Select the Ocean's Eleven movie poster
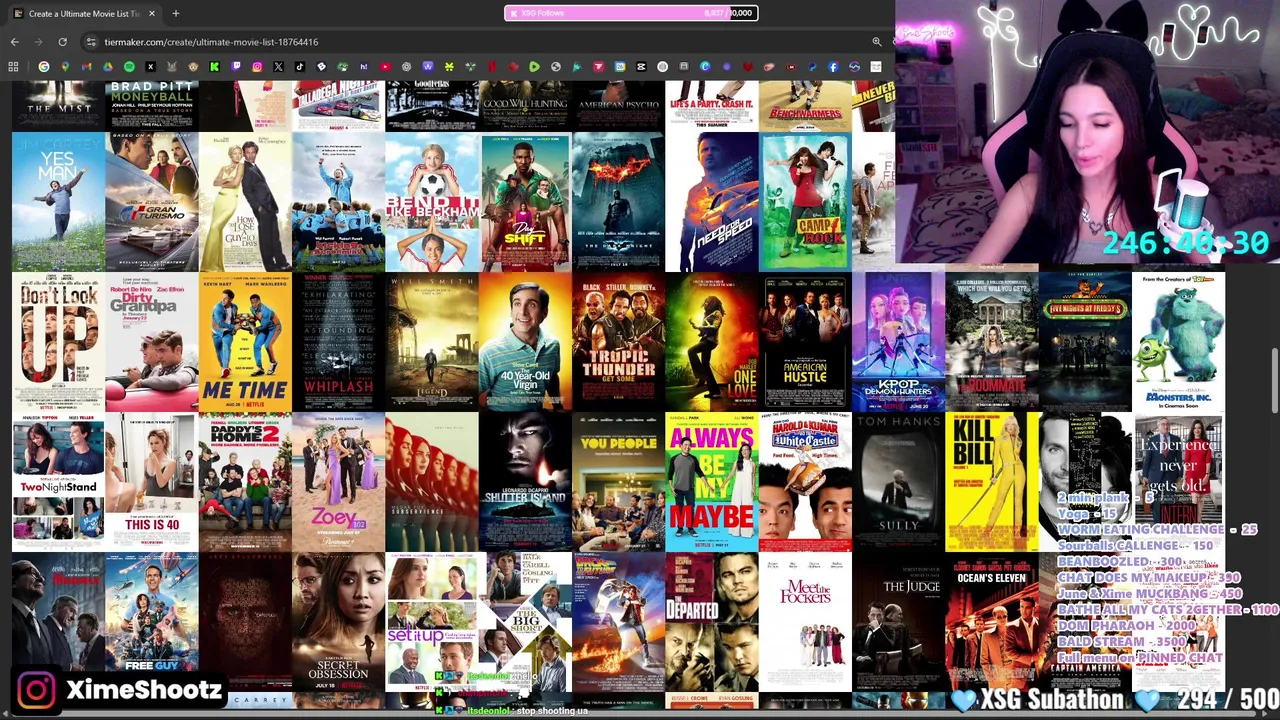This screenshot has height=720, width=1280. click(x=991, y=622)
